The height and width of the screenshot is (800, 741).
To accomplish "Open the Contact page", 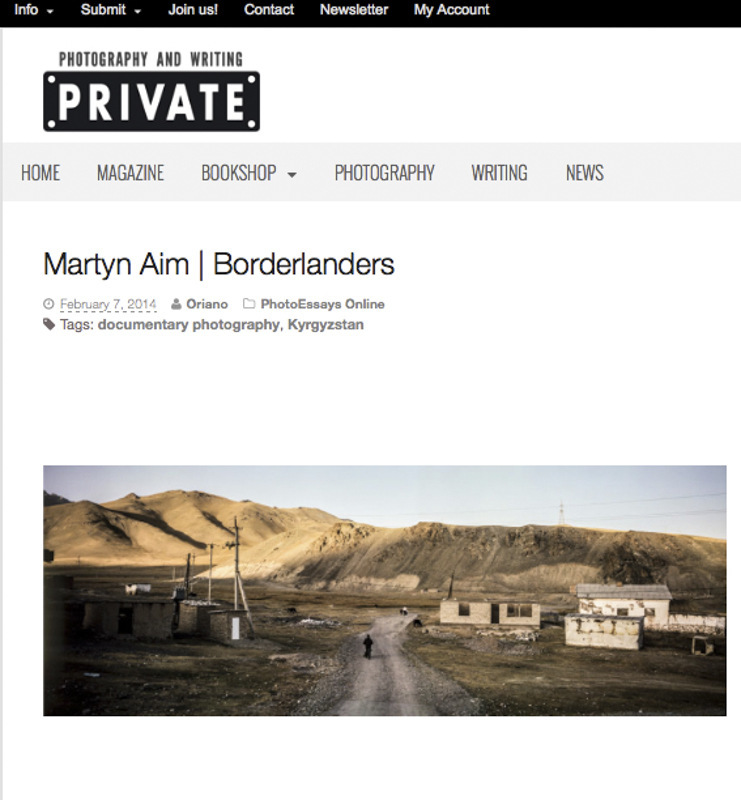I will click(x=269, y=10).
